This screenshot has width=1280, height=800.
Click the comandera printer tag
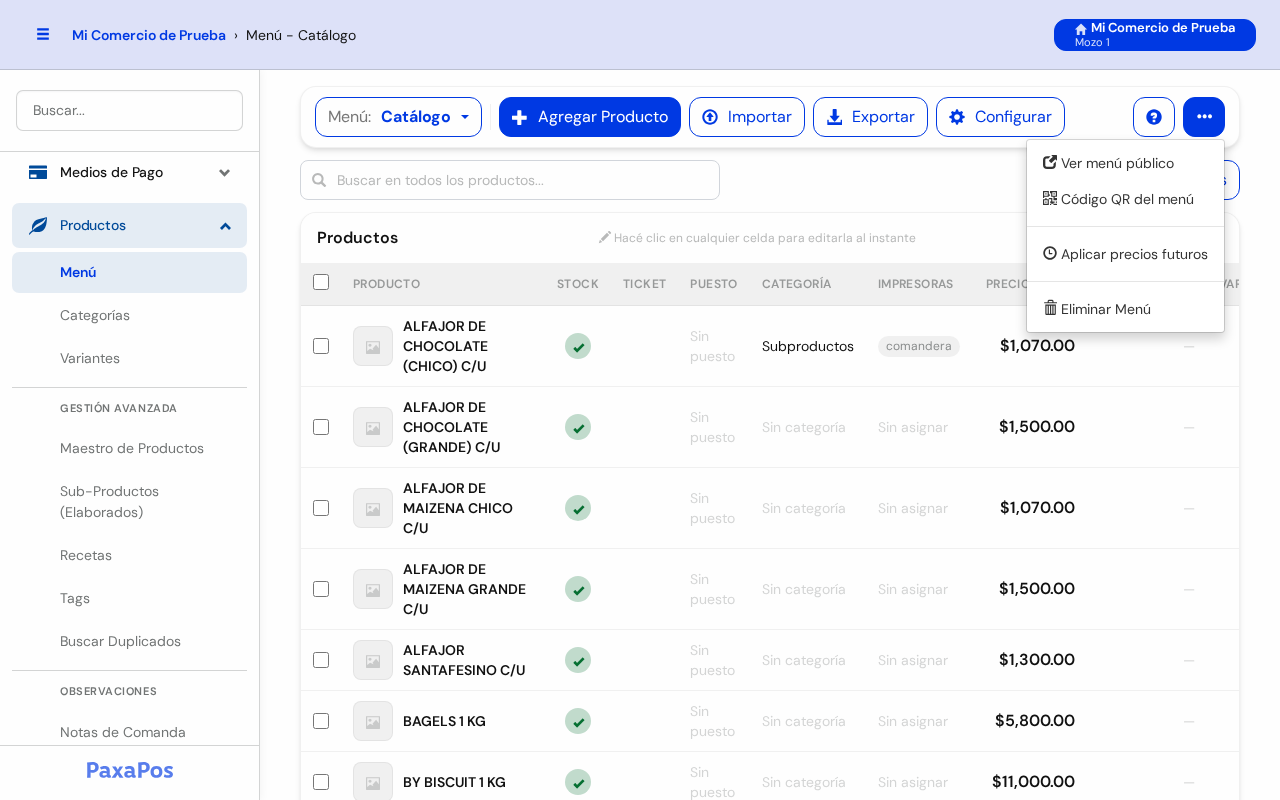pos(919,346)
